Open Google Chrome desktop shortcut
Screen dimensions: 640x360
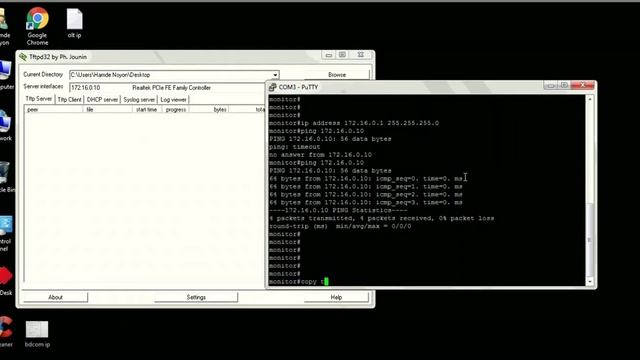(37, 25)
